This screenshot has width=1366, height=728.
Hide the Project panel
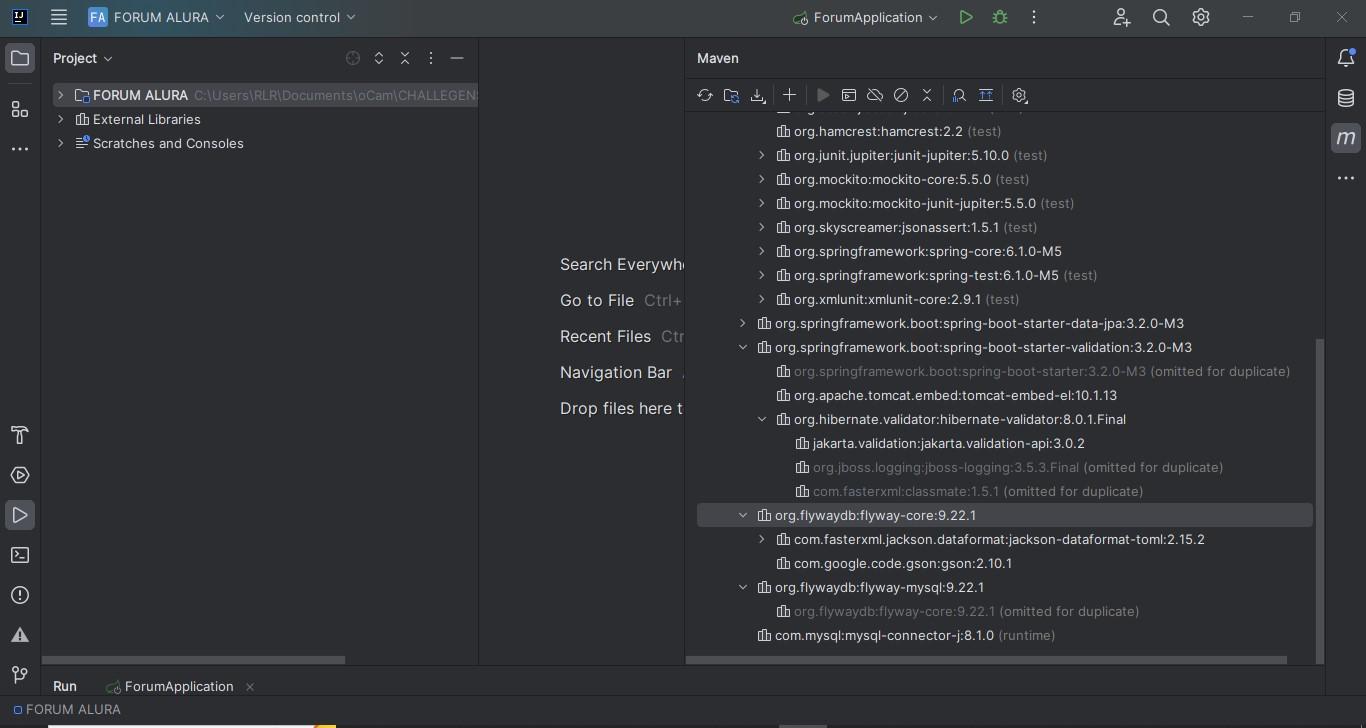457,58
